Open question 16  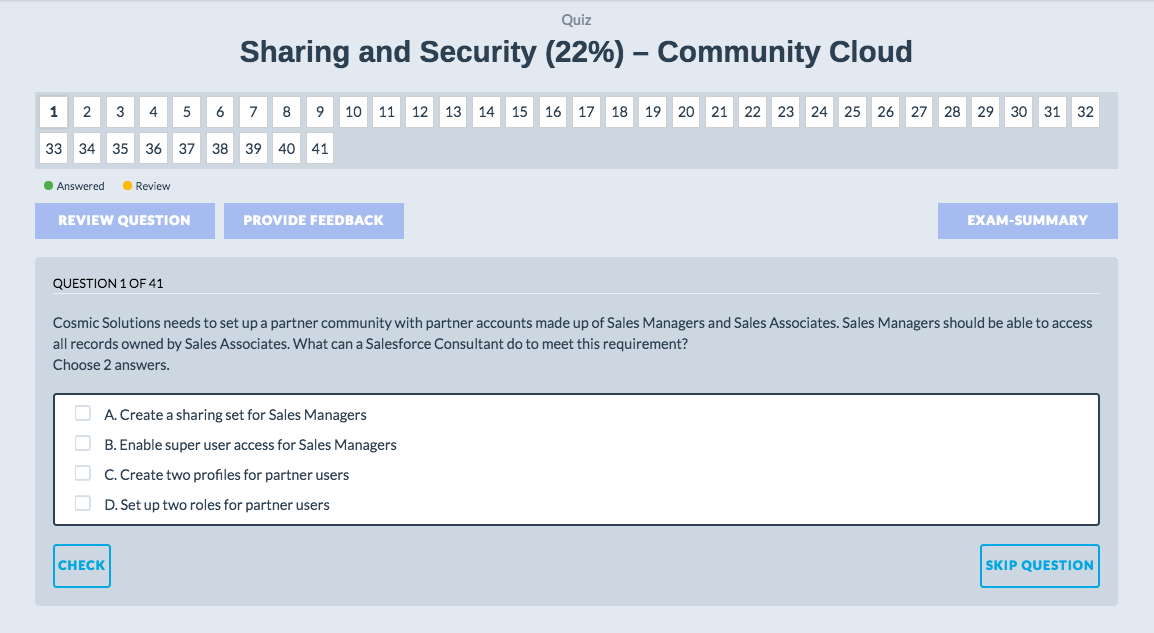[553, 112]
